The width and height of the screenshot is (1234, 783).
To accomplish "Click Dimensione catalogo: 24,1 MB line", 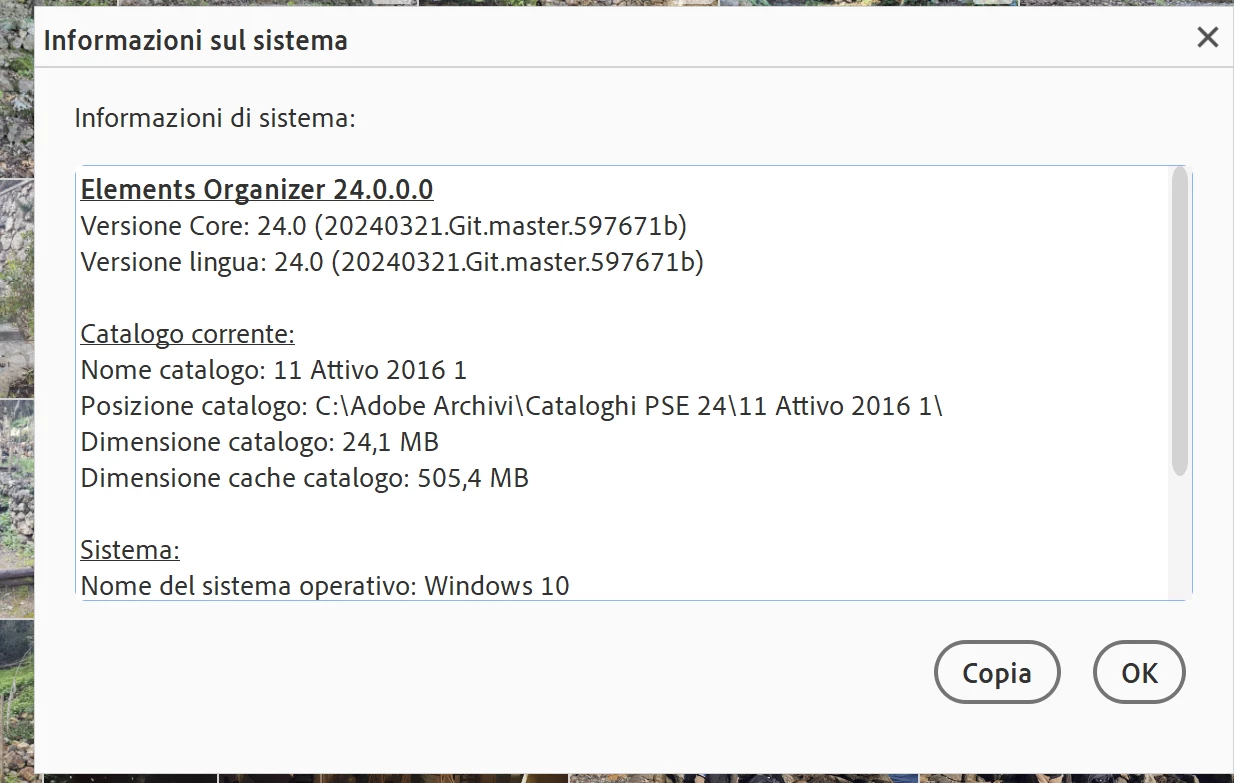I will click(x=260, y=442).
